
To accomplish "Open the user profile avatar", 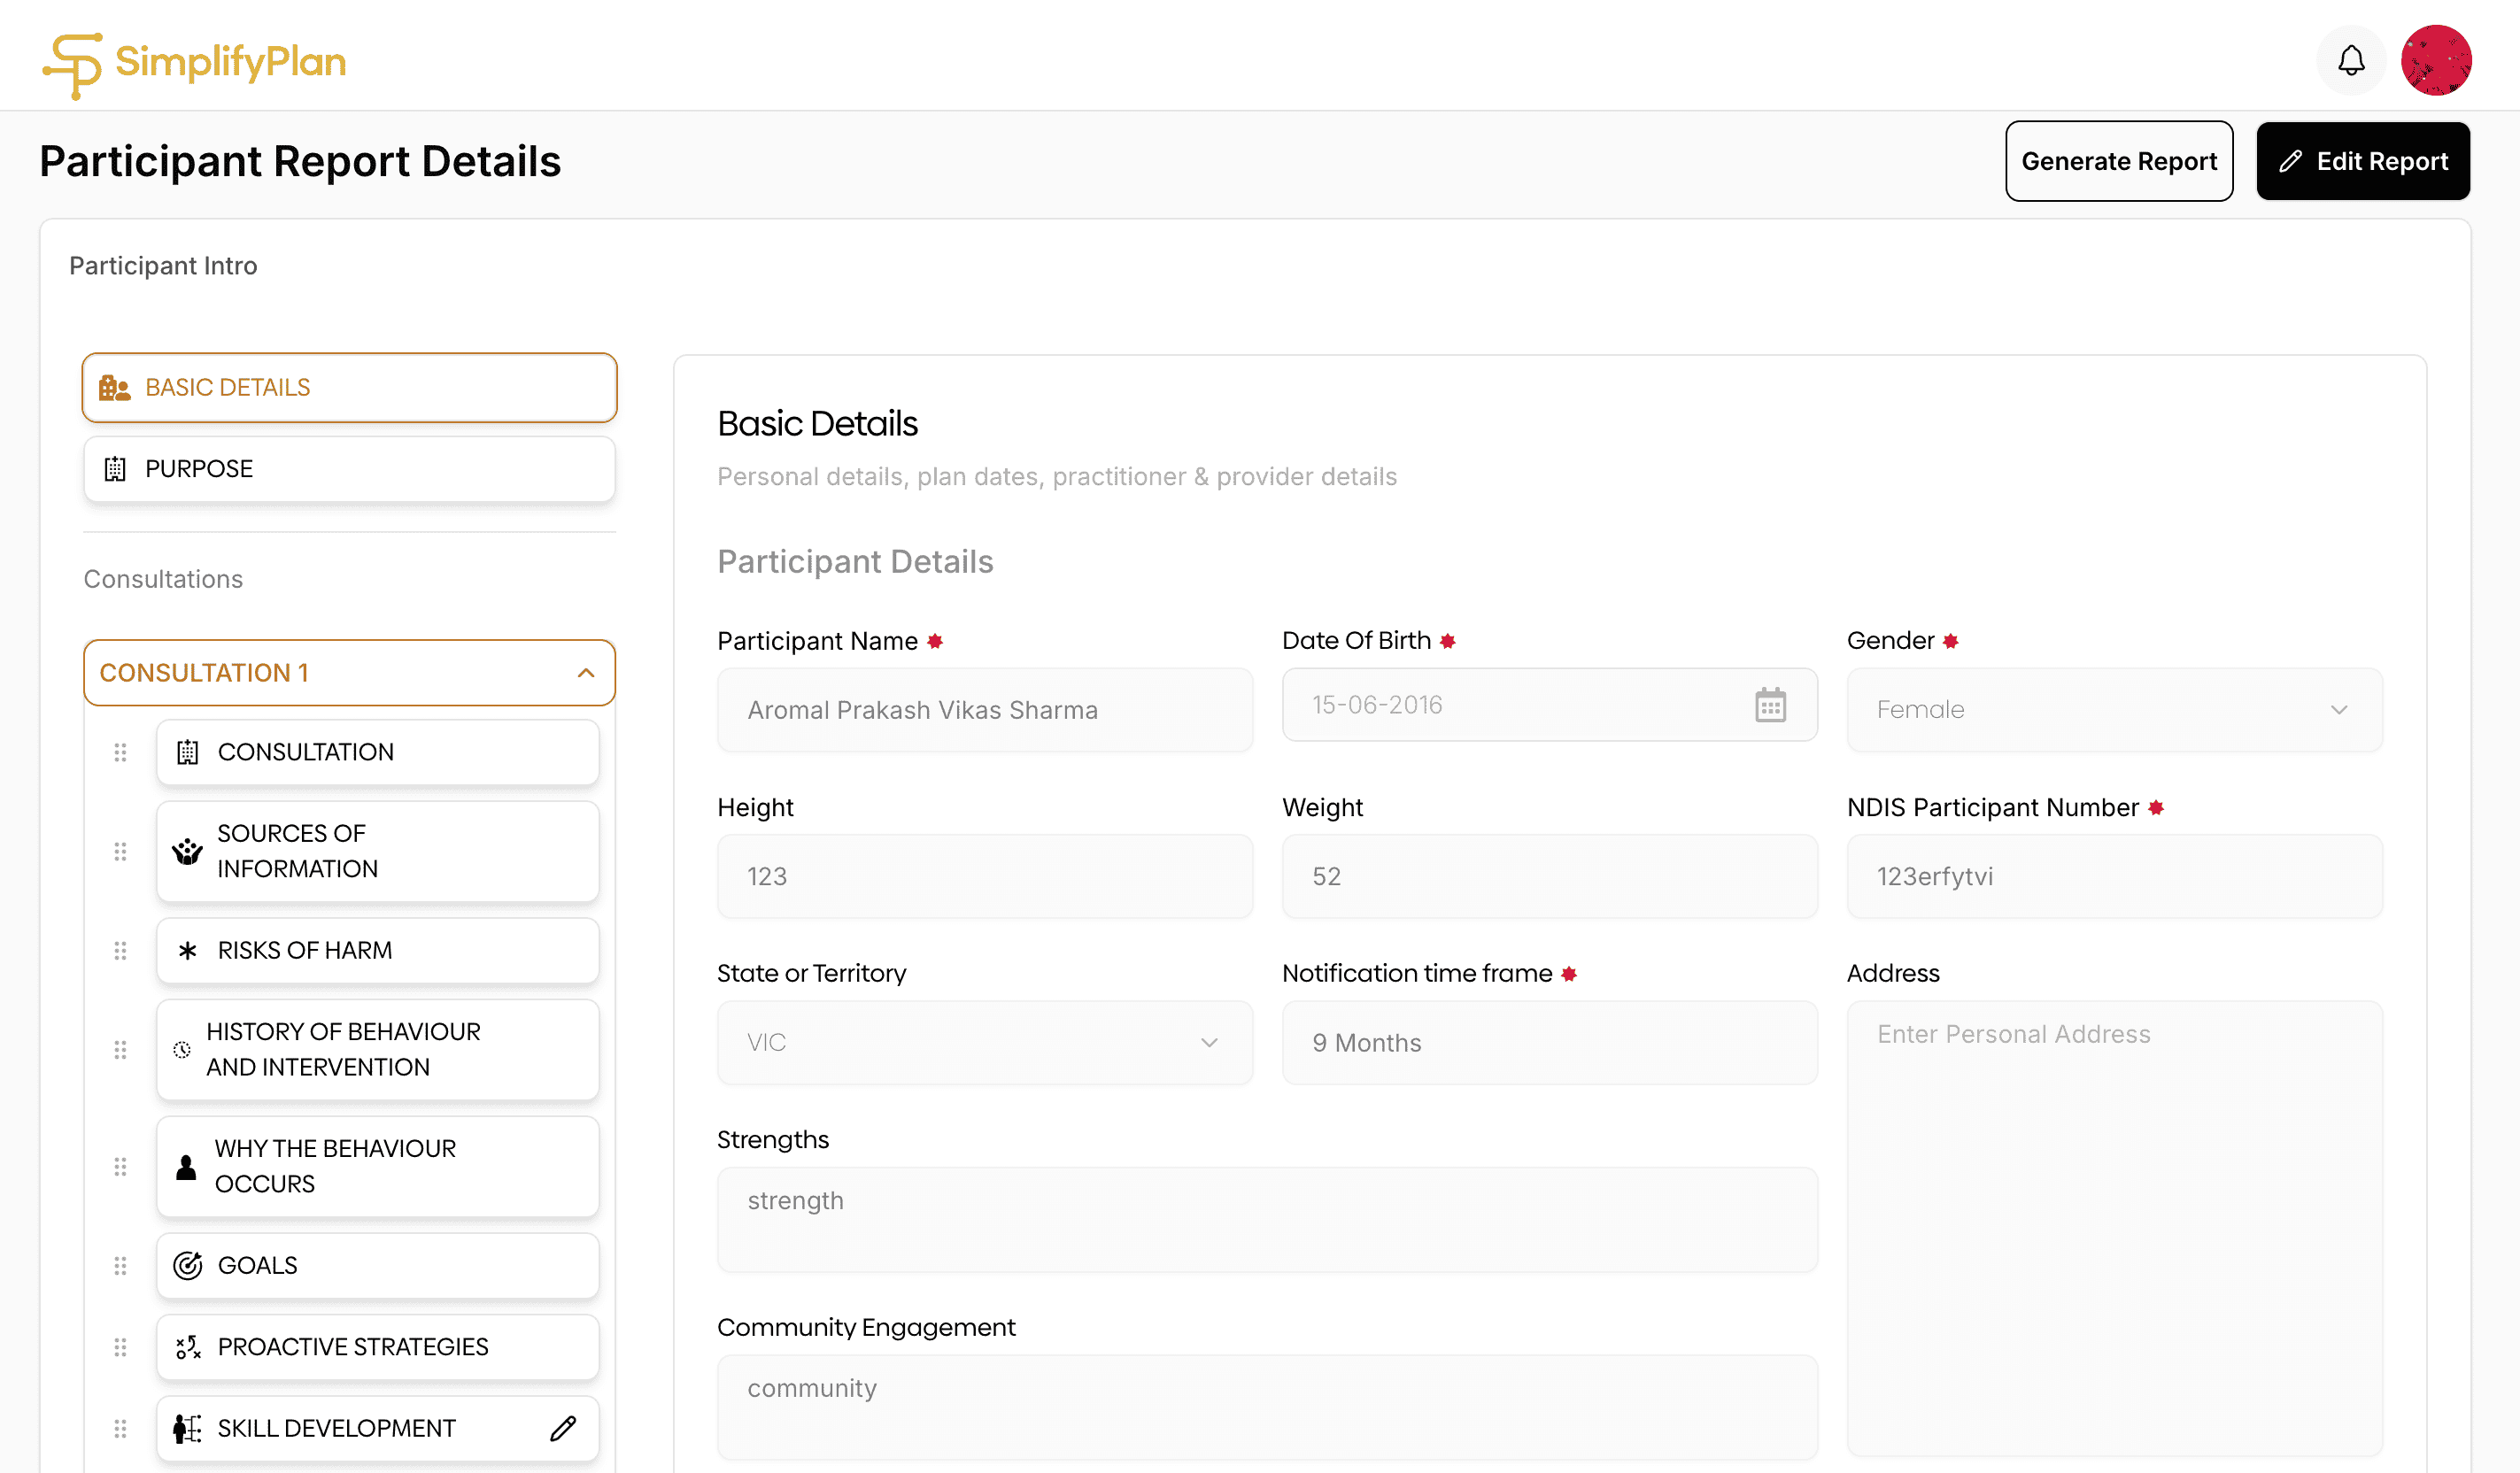I will [2435, 61].
